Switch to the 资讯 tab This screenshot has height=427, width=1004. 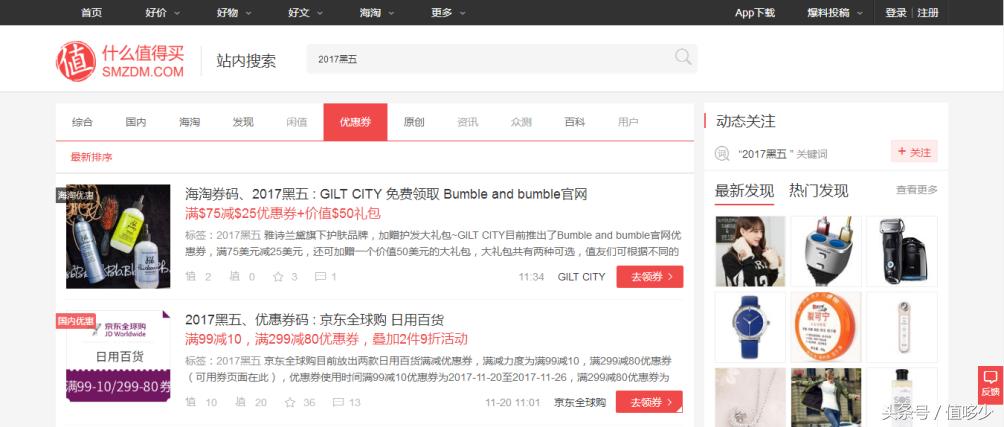pos(467,122)
